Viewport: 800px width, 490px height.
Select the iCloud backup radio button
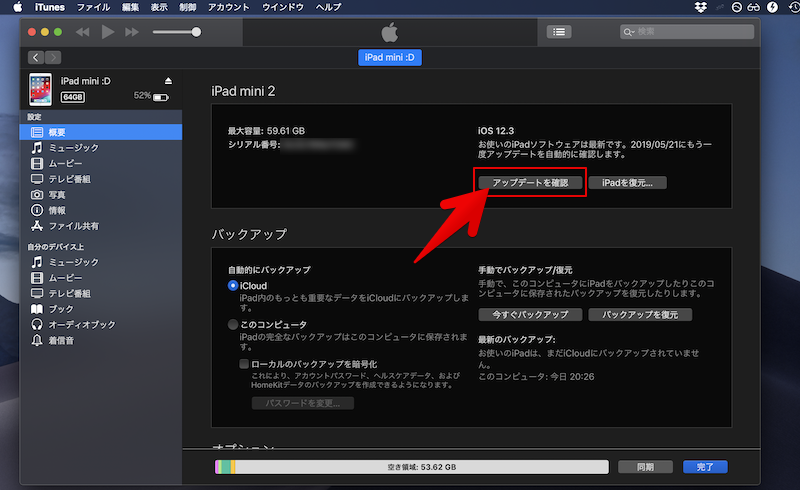coord(234,286)
